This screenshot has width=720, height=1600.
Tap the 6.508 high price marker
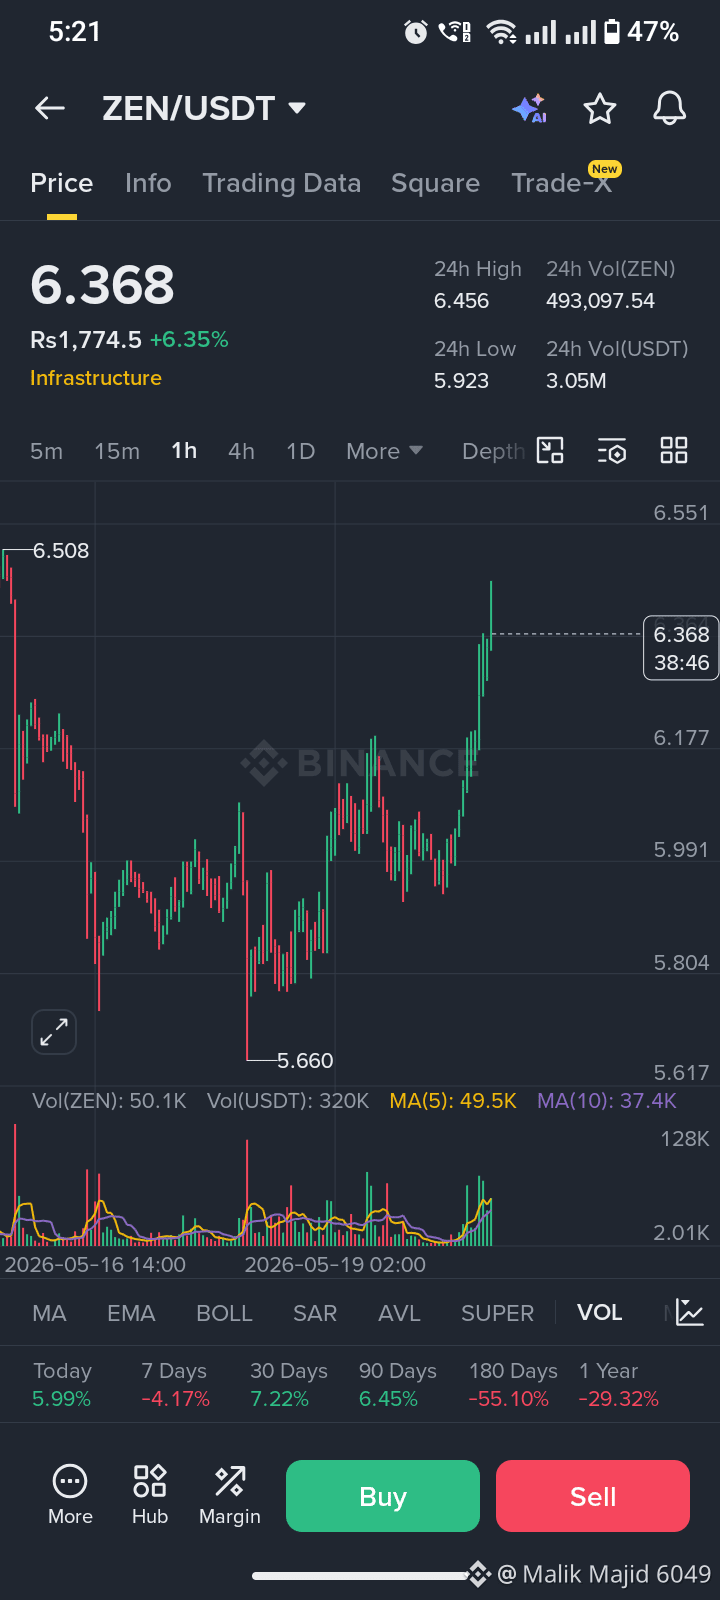click(61, 551)
